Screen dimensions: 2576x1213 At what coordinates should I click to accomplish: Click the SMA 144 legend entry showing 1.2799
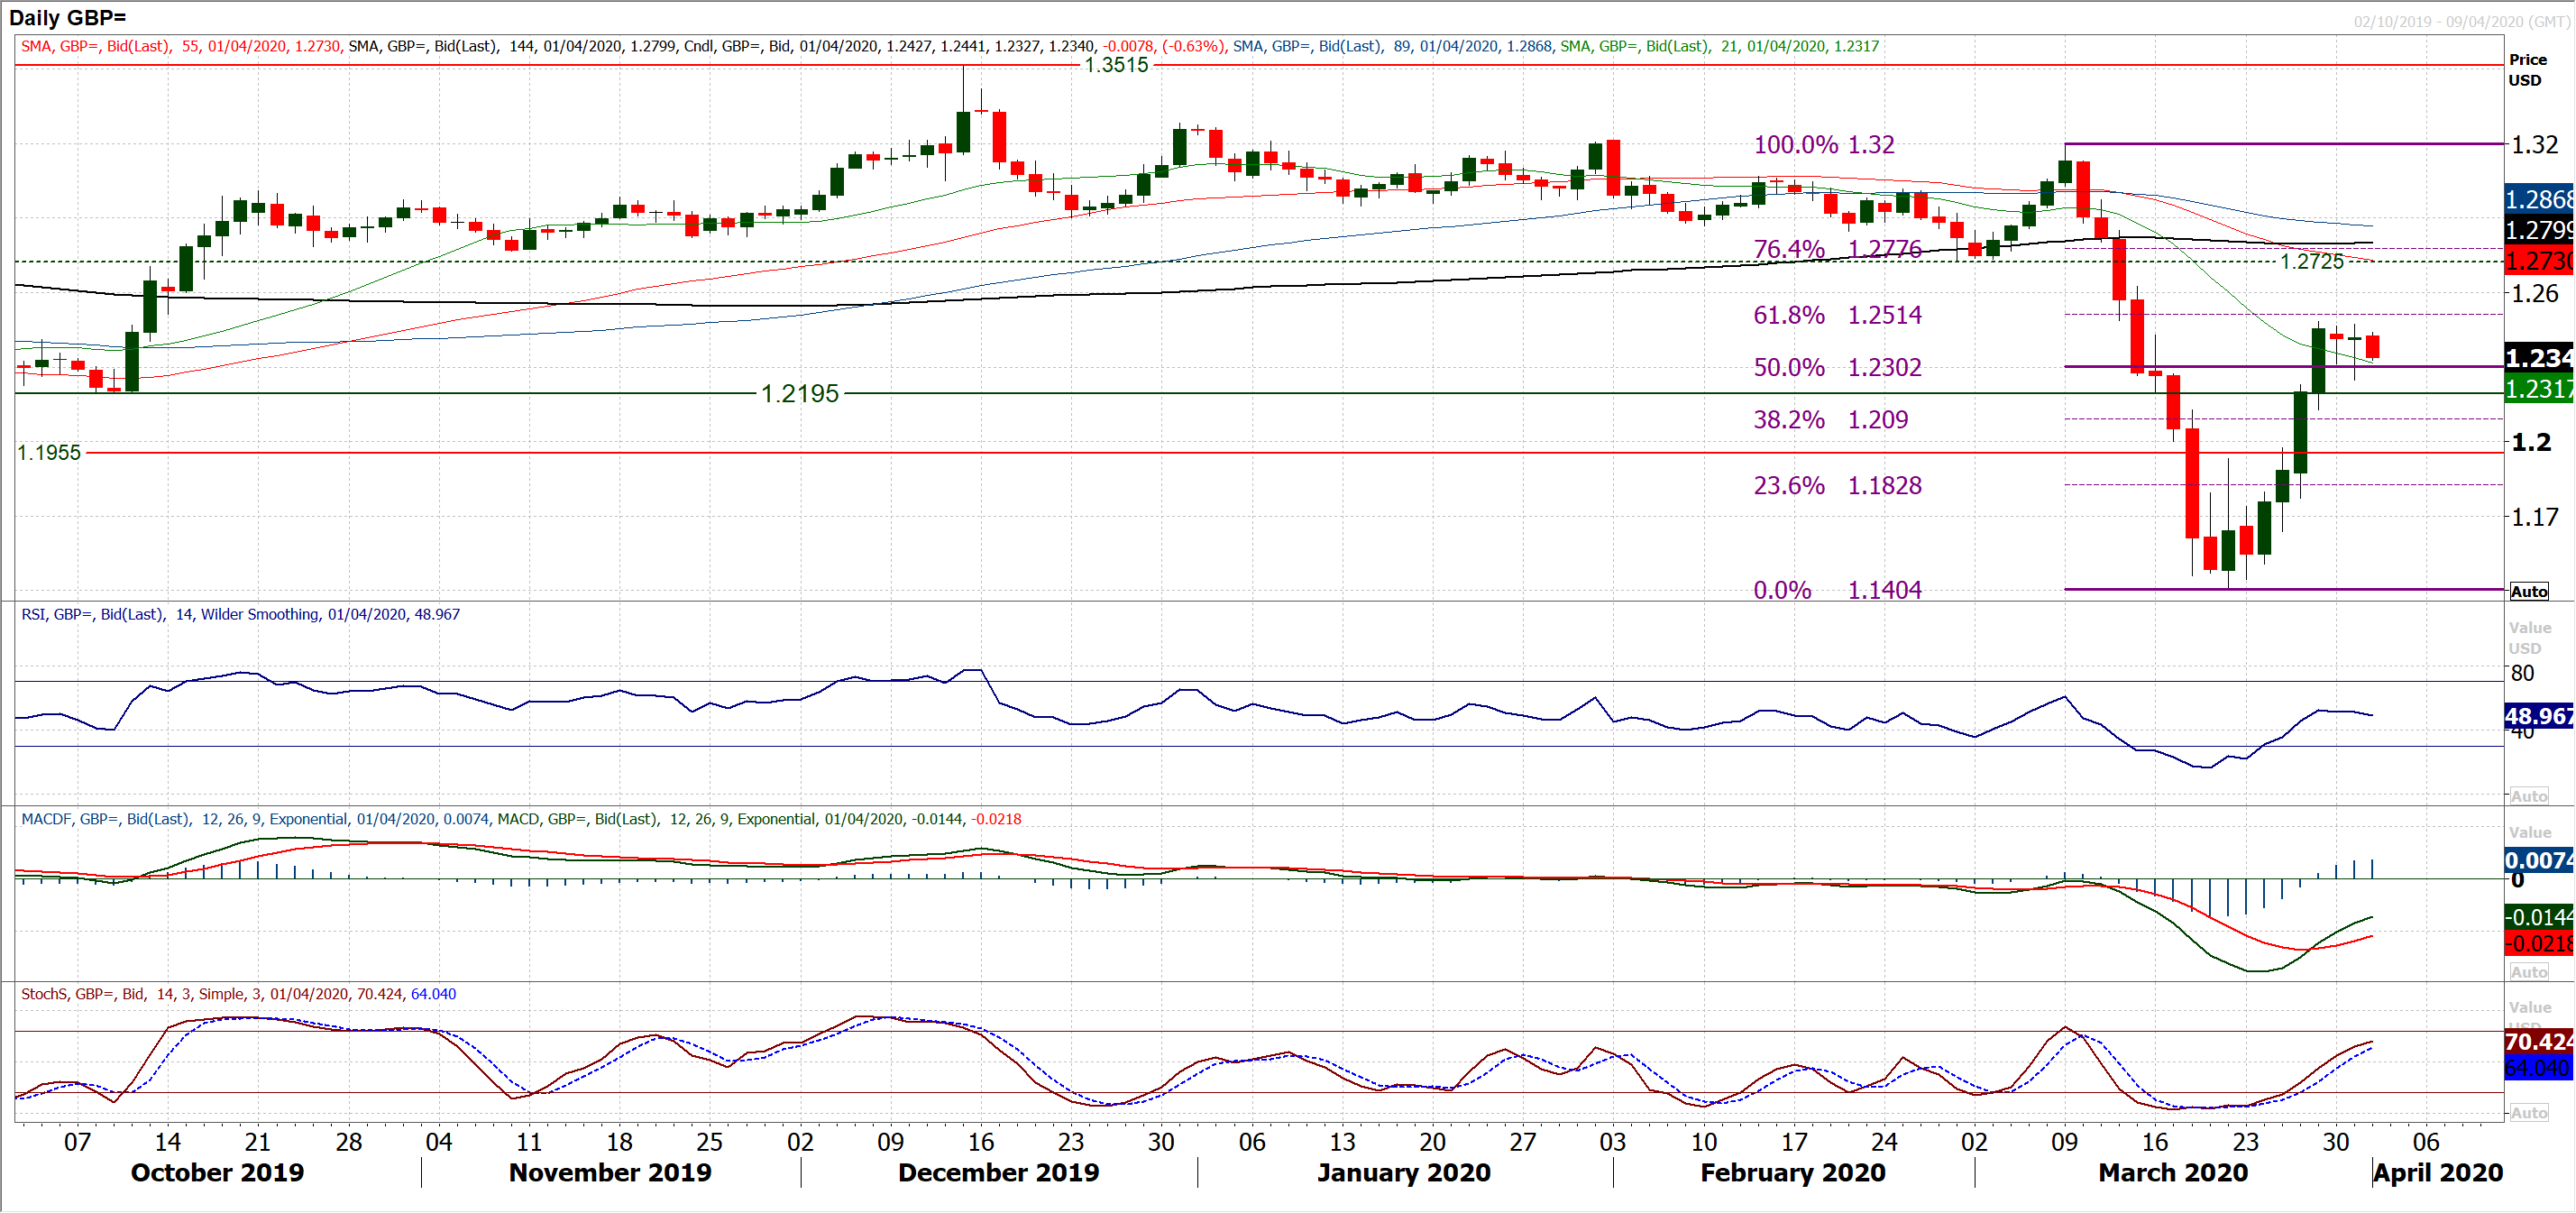point(513,46)
